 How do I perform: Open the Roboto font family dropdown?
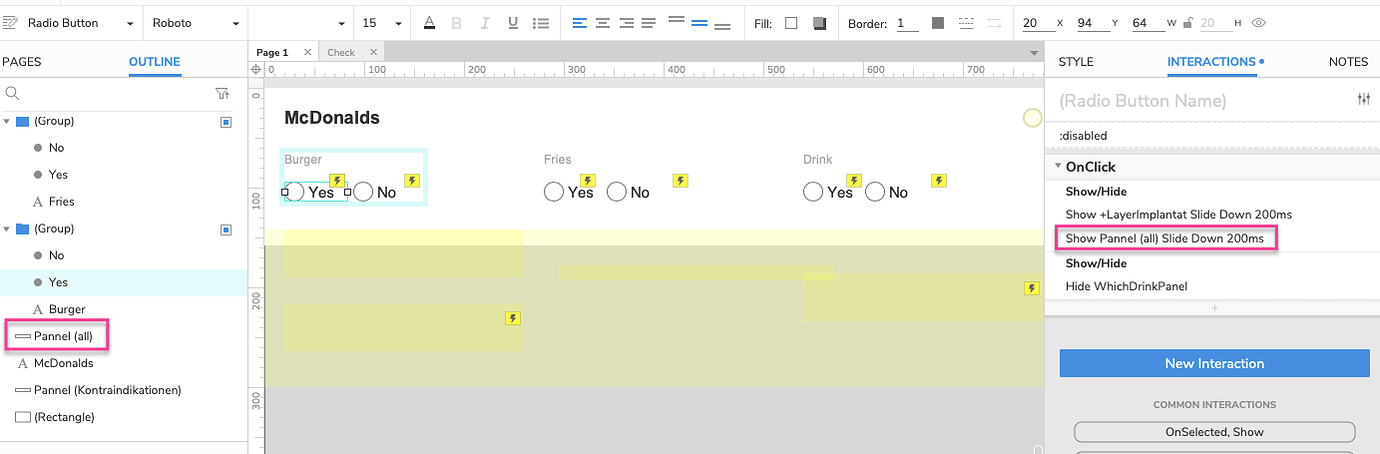196,23
